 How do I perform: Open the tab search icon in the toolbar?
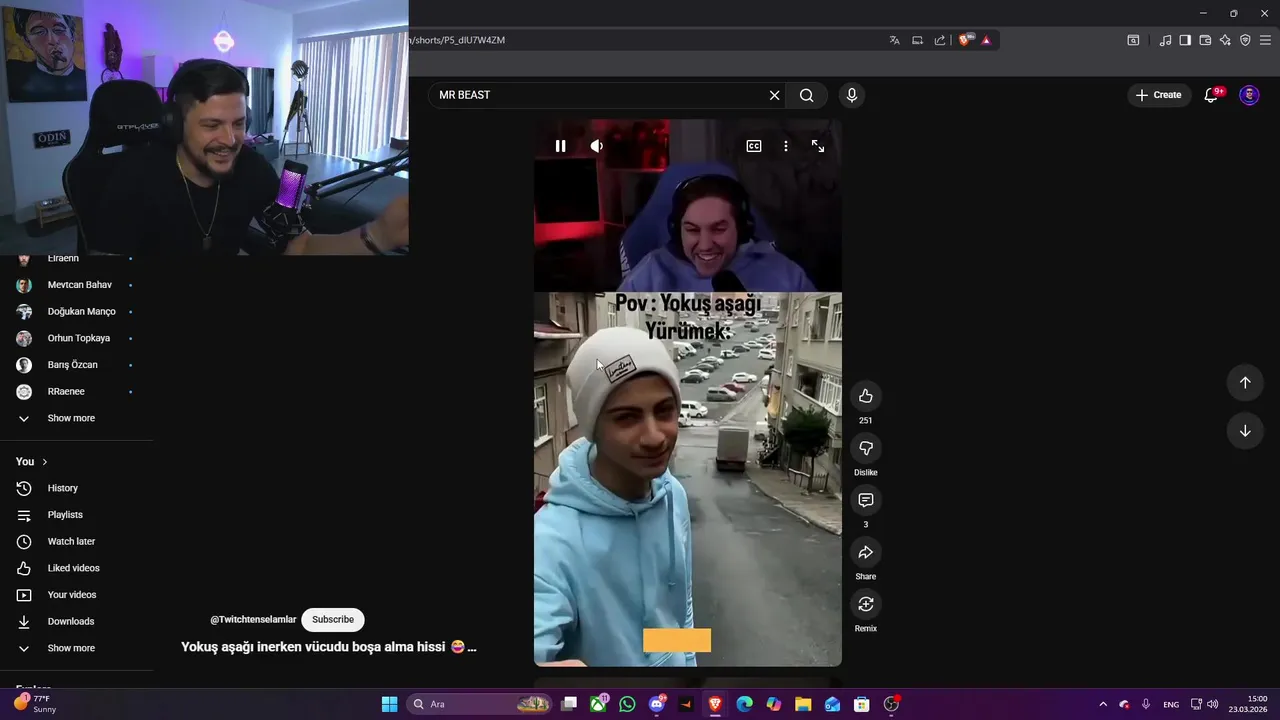click(x=1133, y=40)
